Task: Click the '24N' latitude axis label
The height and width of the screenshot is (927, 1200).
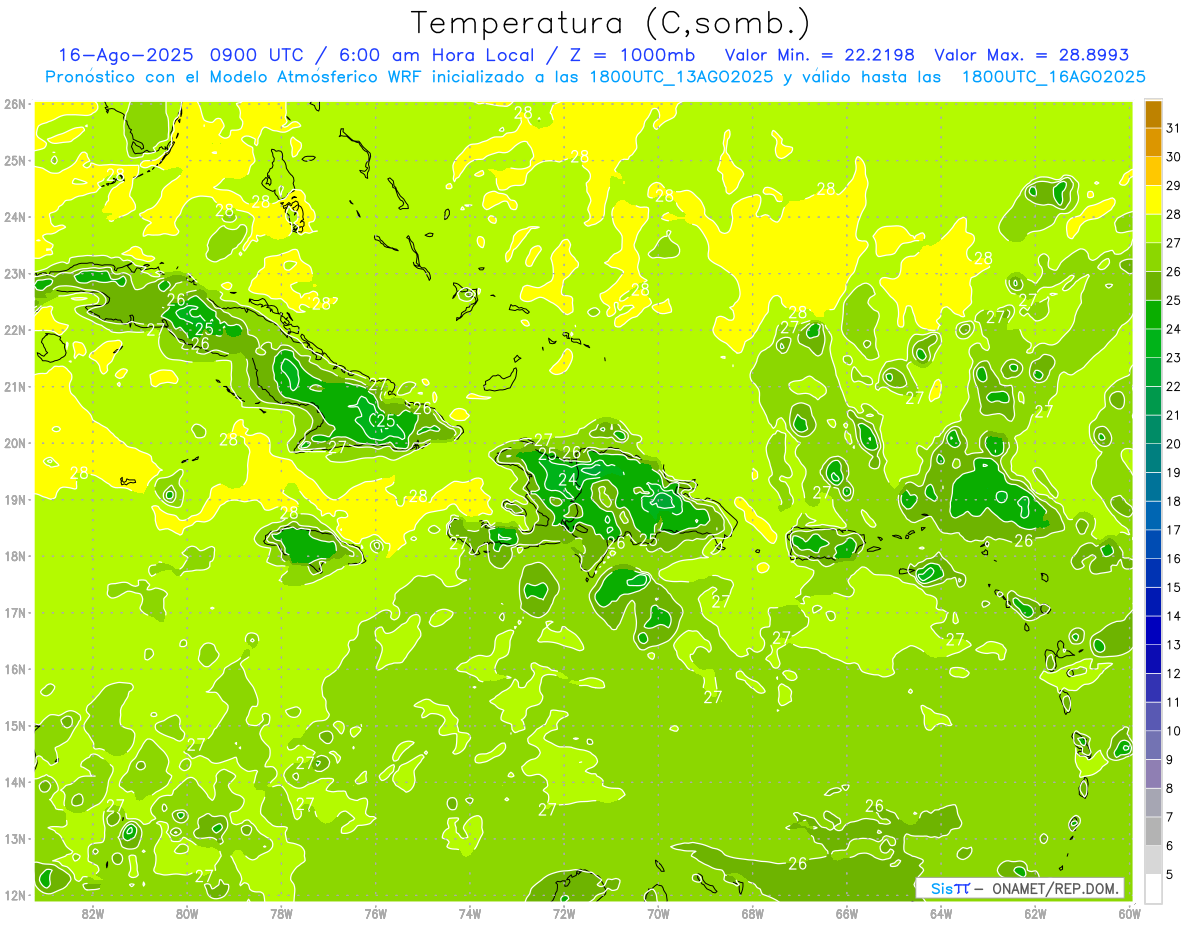Action: (15, 217)
